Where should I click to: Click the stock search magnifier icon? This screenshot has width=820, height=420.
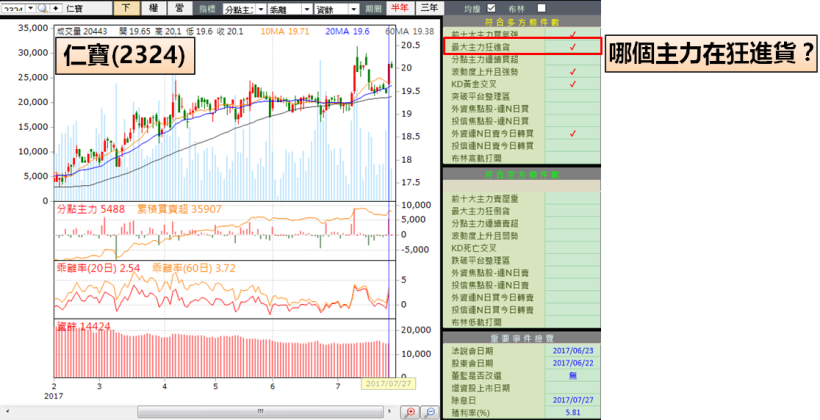pyautogui.click(x=43, y=8)
